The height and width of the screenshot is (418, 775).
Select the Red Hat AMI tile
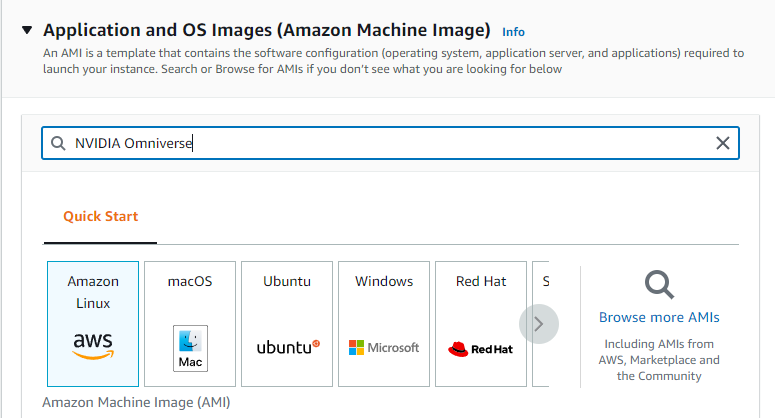(x=481, y=324)
